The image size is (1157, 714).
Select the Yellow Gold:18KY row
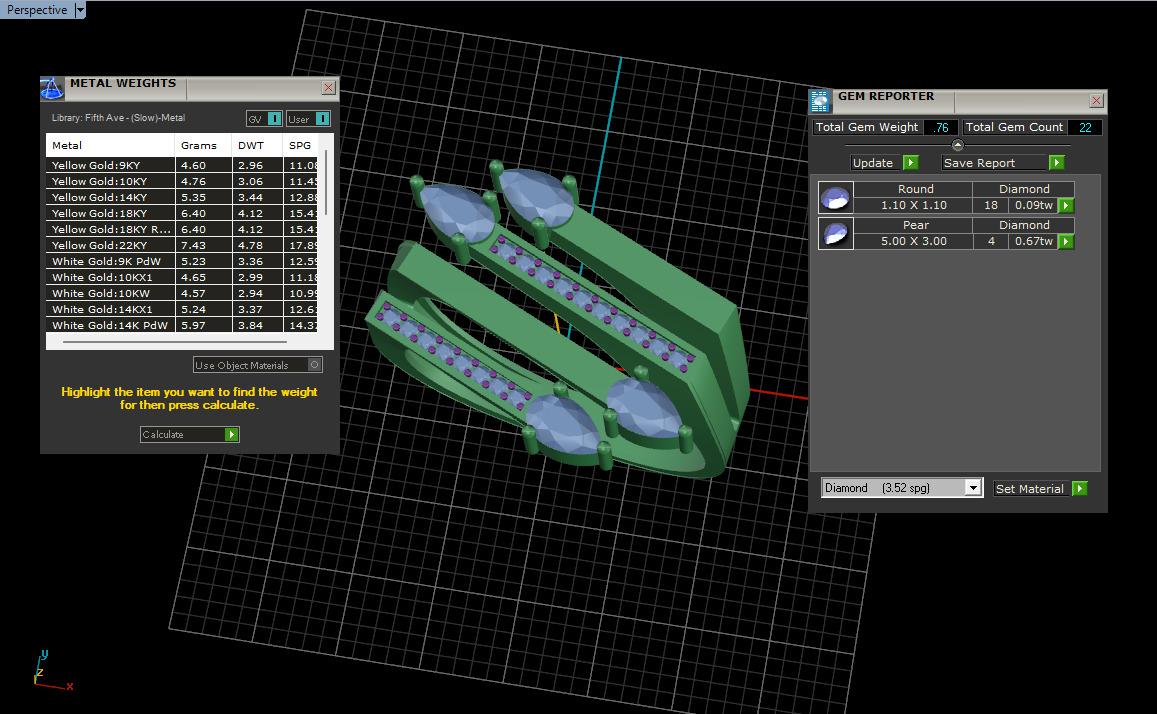(182, 213)
